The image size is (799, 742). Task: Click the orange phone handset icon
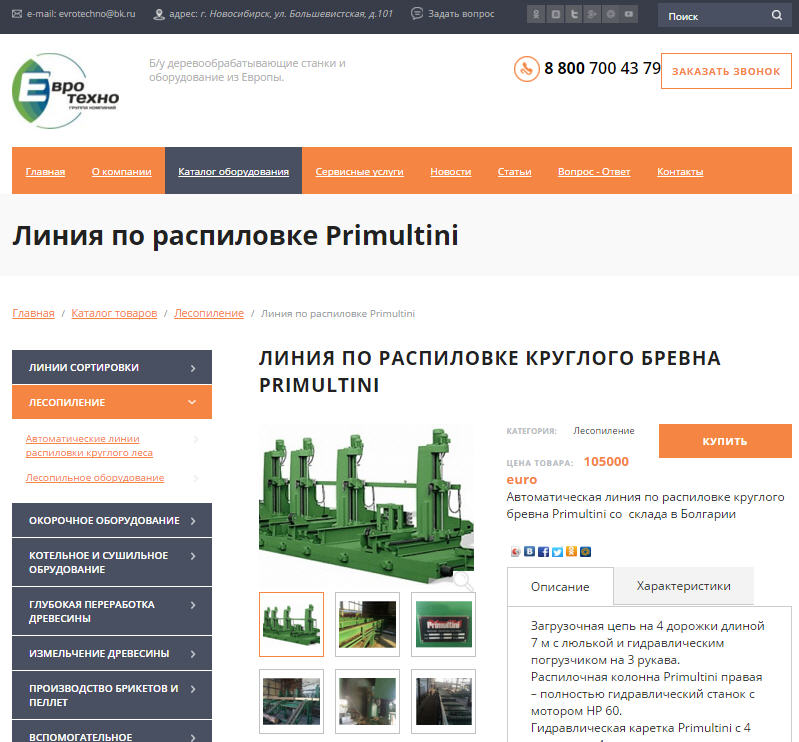point(526,69)
